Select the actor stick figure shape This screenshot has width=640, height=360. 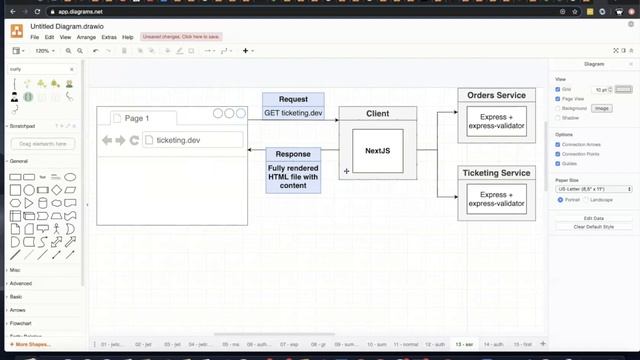click(x=56, y=229)
